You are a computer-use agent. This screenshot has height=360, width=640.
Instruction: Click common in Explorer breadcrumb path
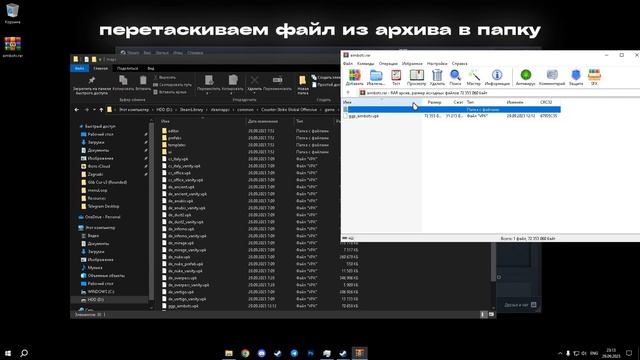coord(245,110)
